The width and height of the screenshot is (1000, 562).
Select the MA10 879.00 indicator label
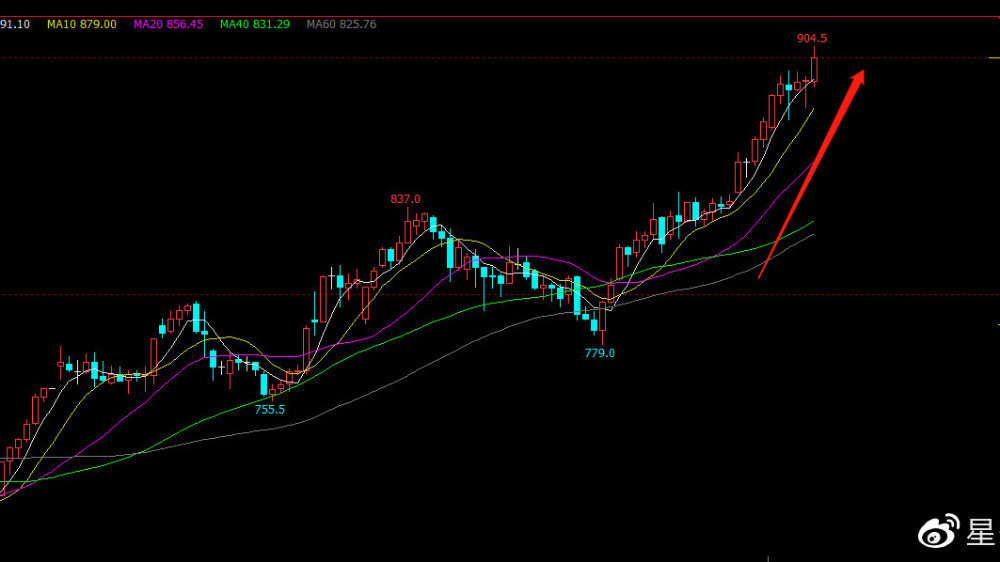click(82, 24)
